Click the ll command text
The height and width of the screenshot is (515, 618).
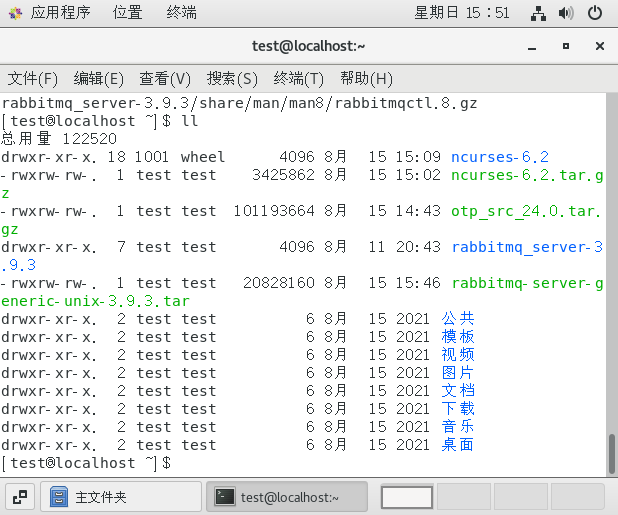190,121
